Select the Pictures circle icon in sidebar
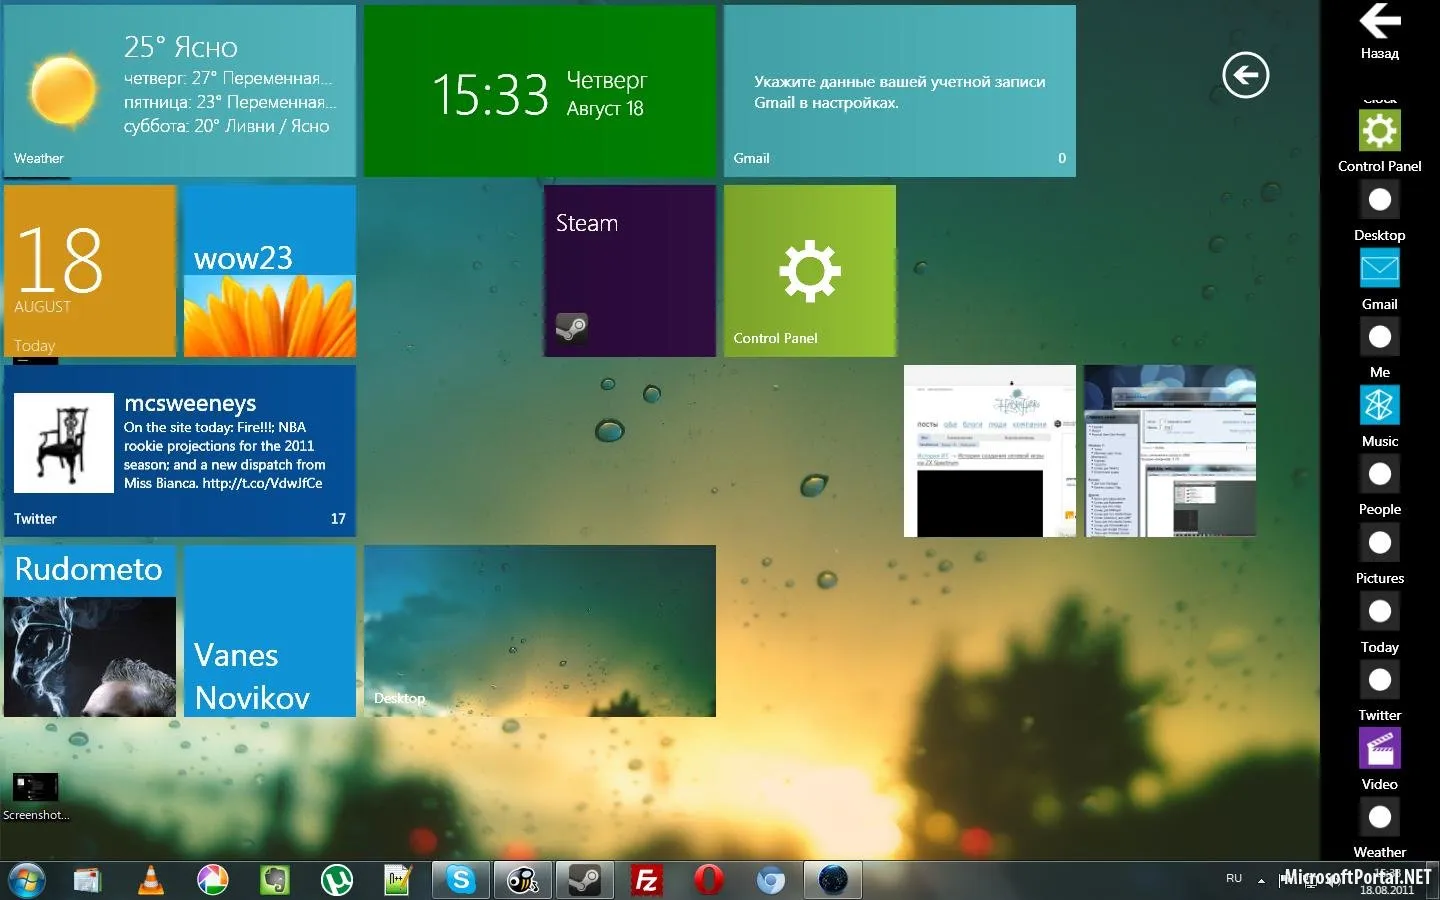The image size is (1440, 900). coord(1379,543)
